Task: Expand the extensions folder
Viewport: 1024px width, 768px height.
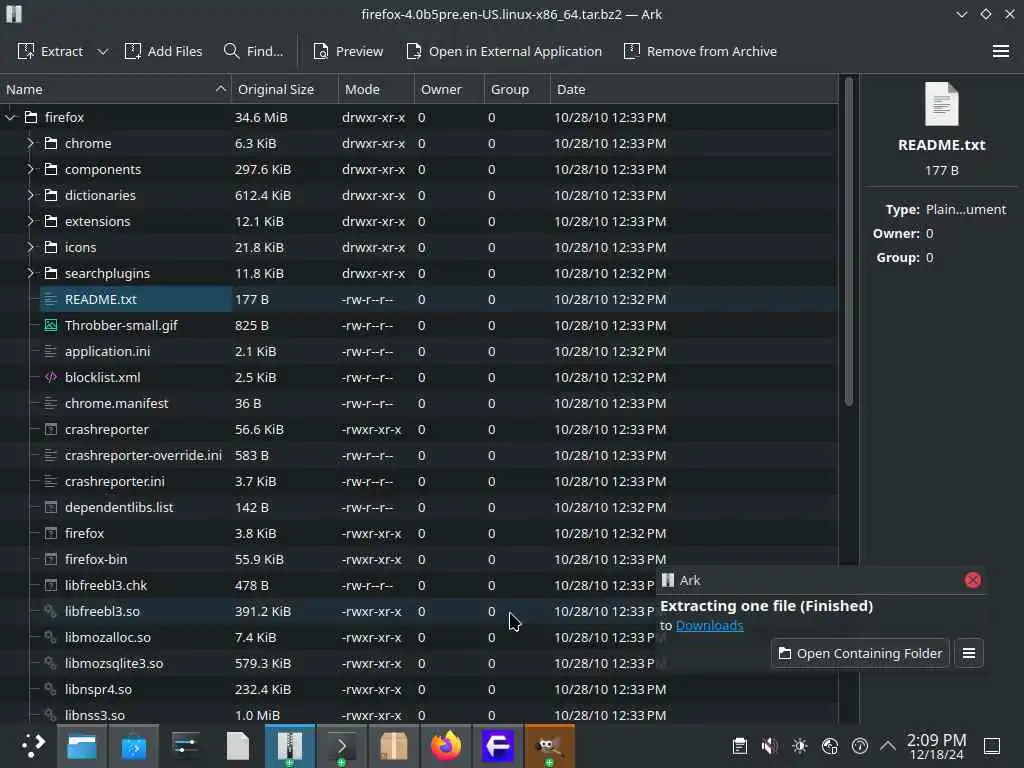Action: (x=30, y=221)
